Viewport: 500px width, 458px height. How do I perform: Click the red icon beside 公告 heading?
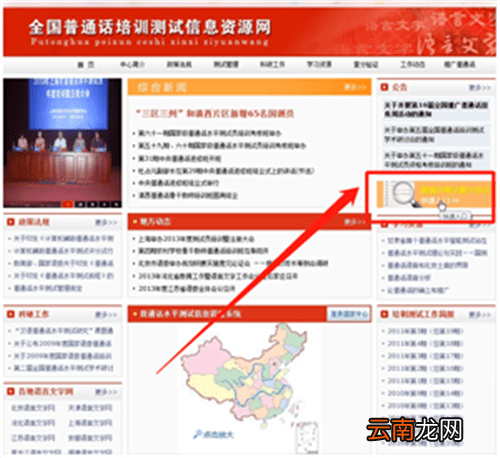coord(384,87)
